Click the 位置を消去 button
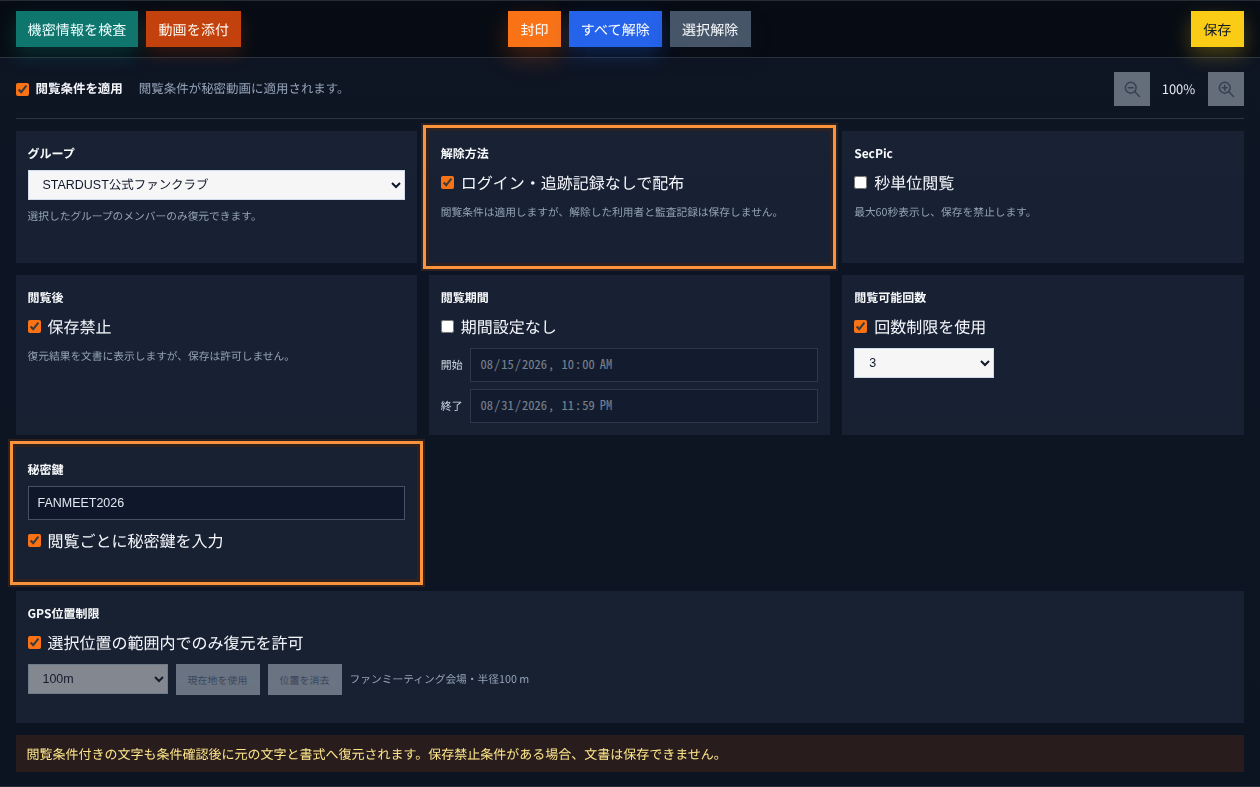1260x787 pixels. click(305, 680)
